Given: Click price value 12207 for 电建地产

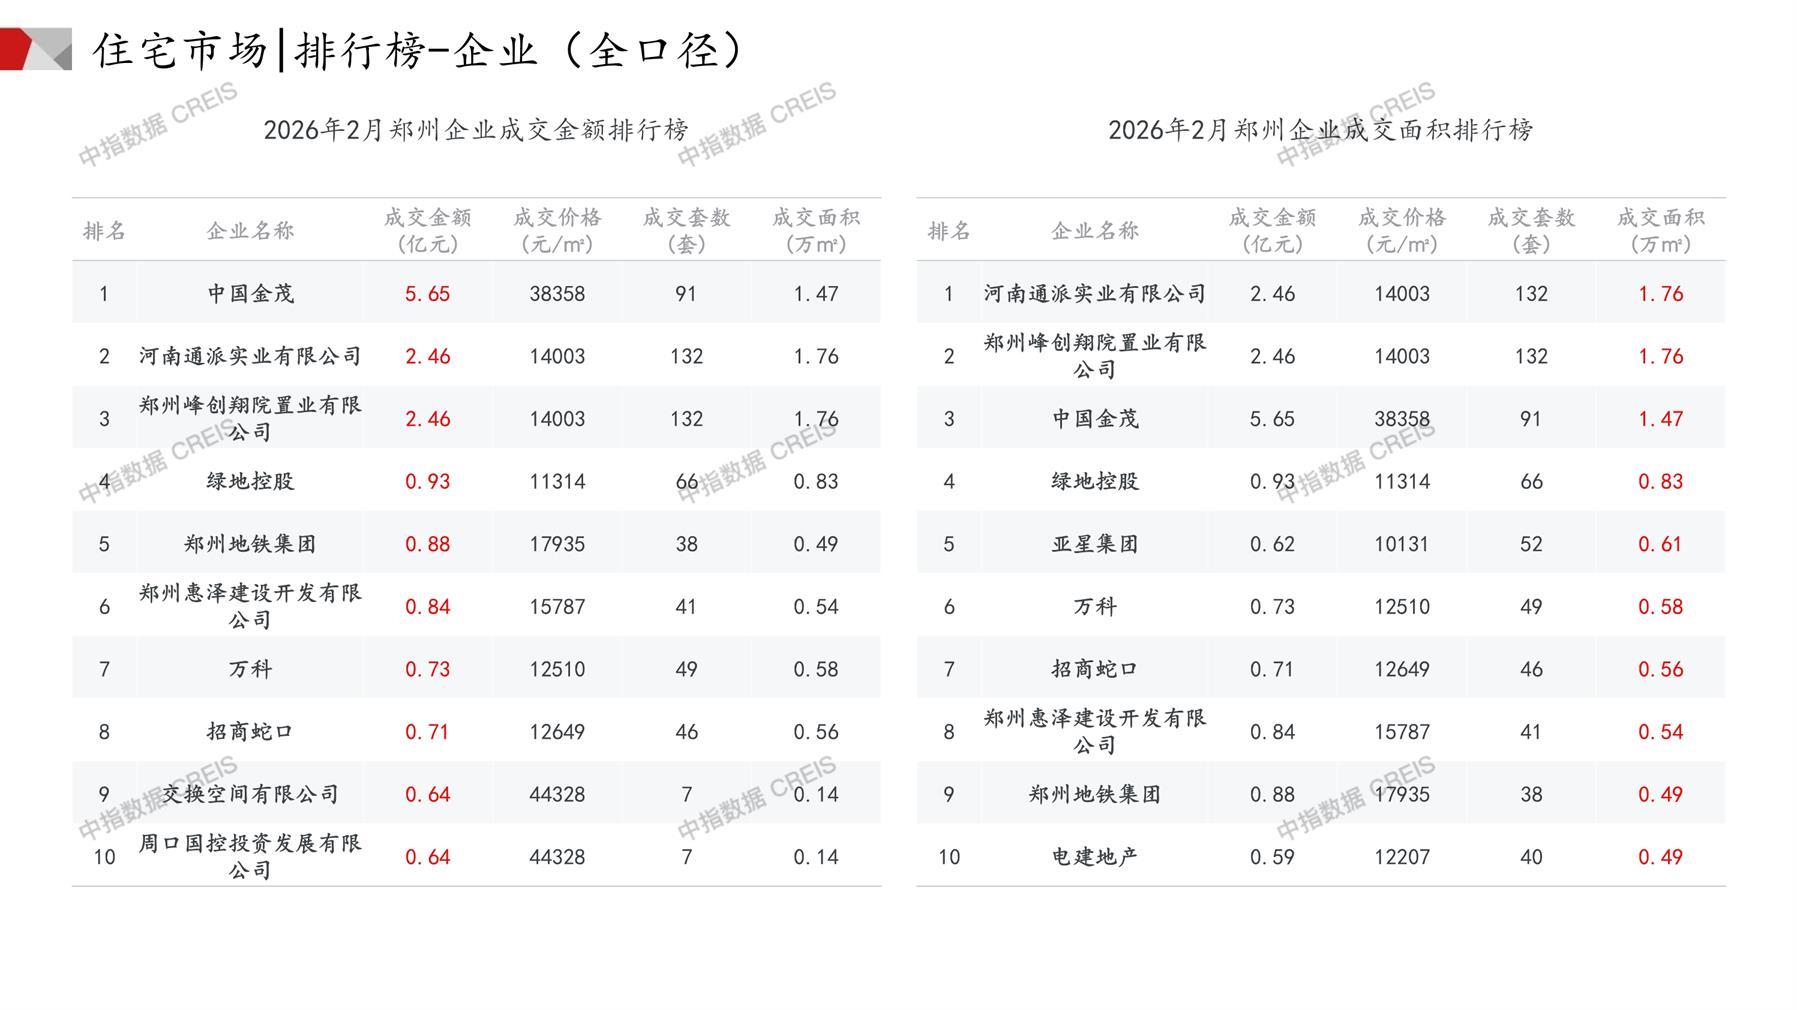Looking at the screenshot, I should [1401, 857].
